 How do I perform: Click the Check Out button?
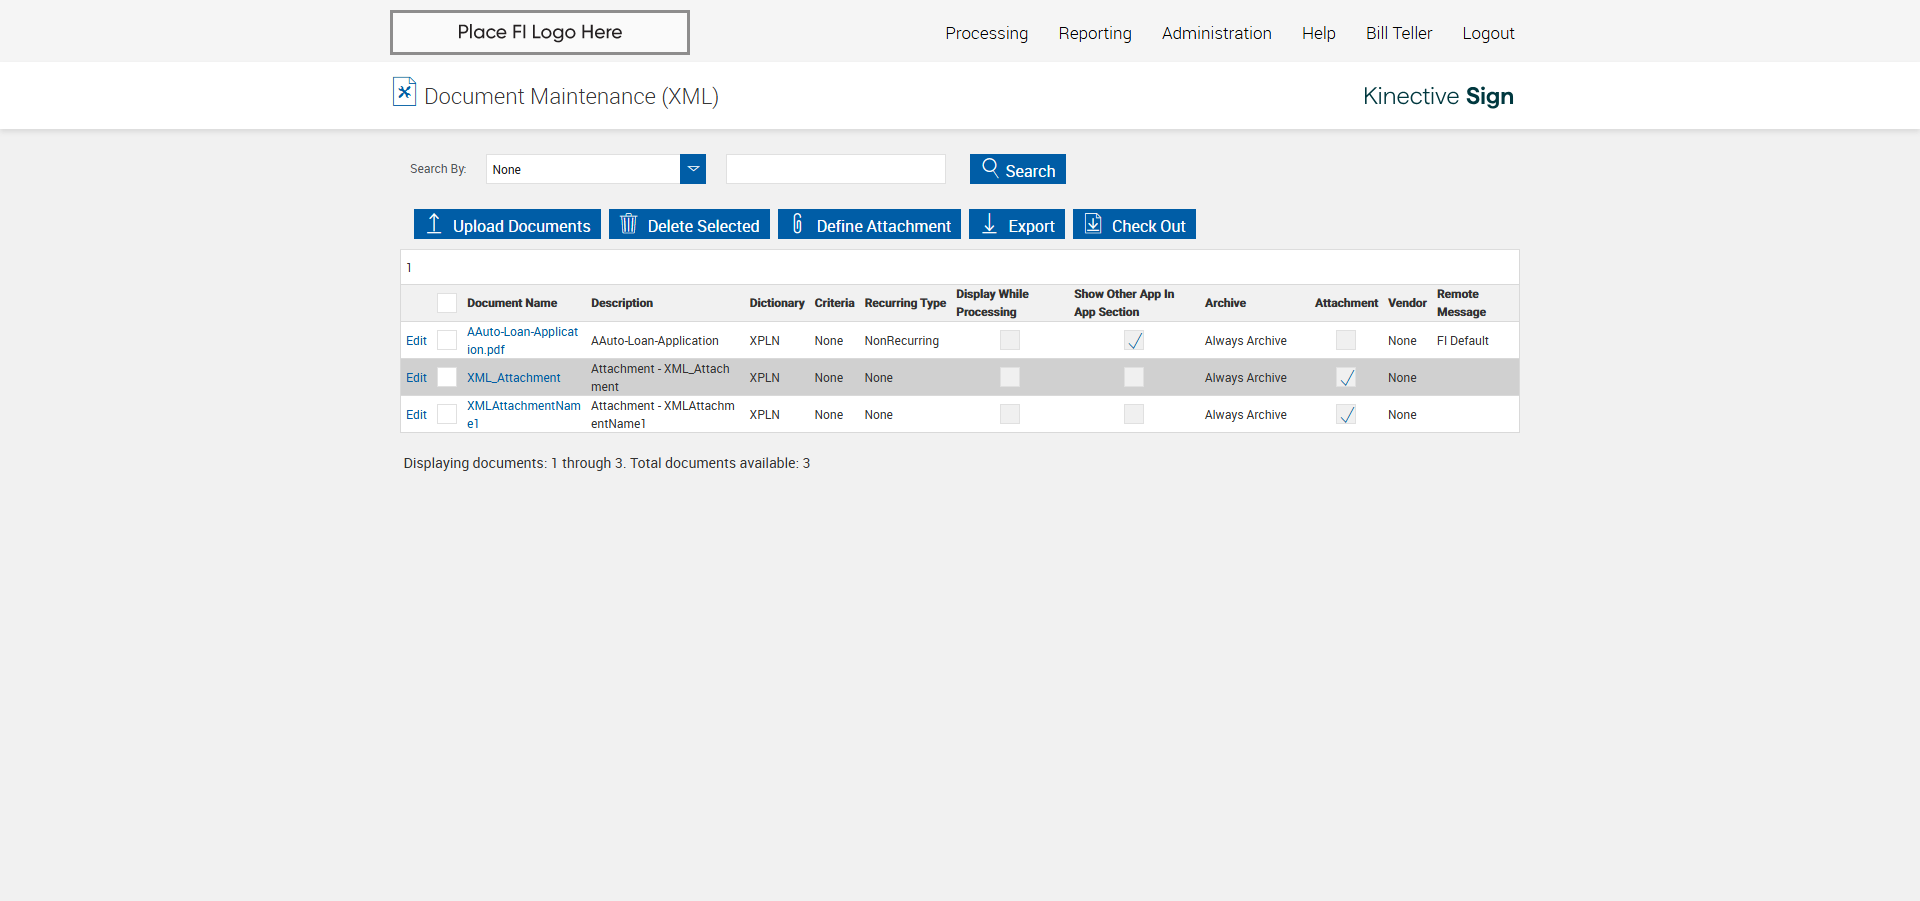pyautogui.click(x=1134, y=224)
